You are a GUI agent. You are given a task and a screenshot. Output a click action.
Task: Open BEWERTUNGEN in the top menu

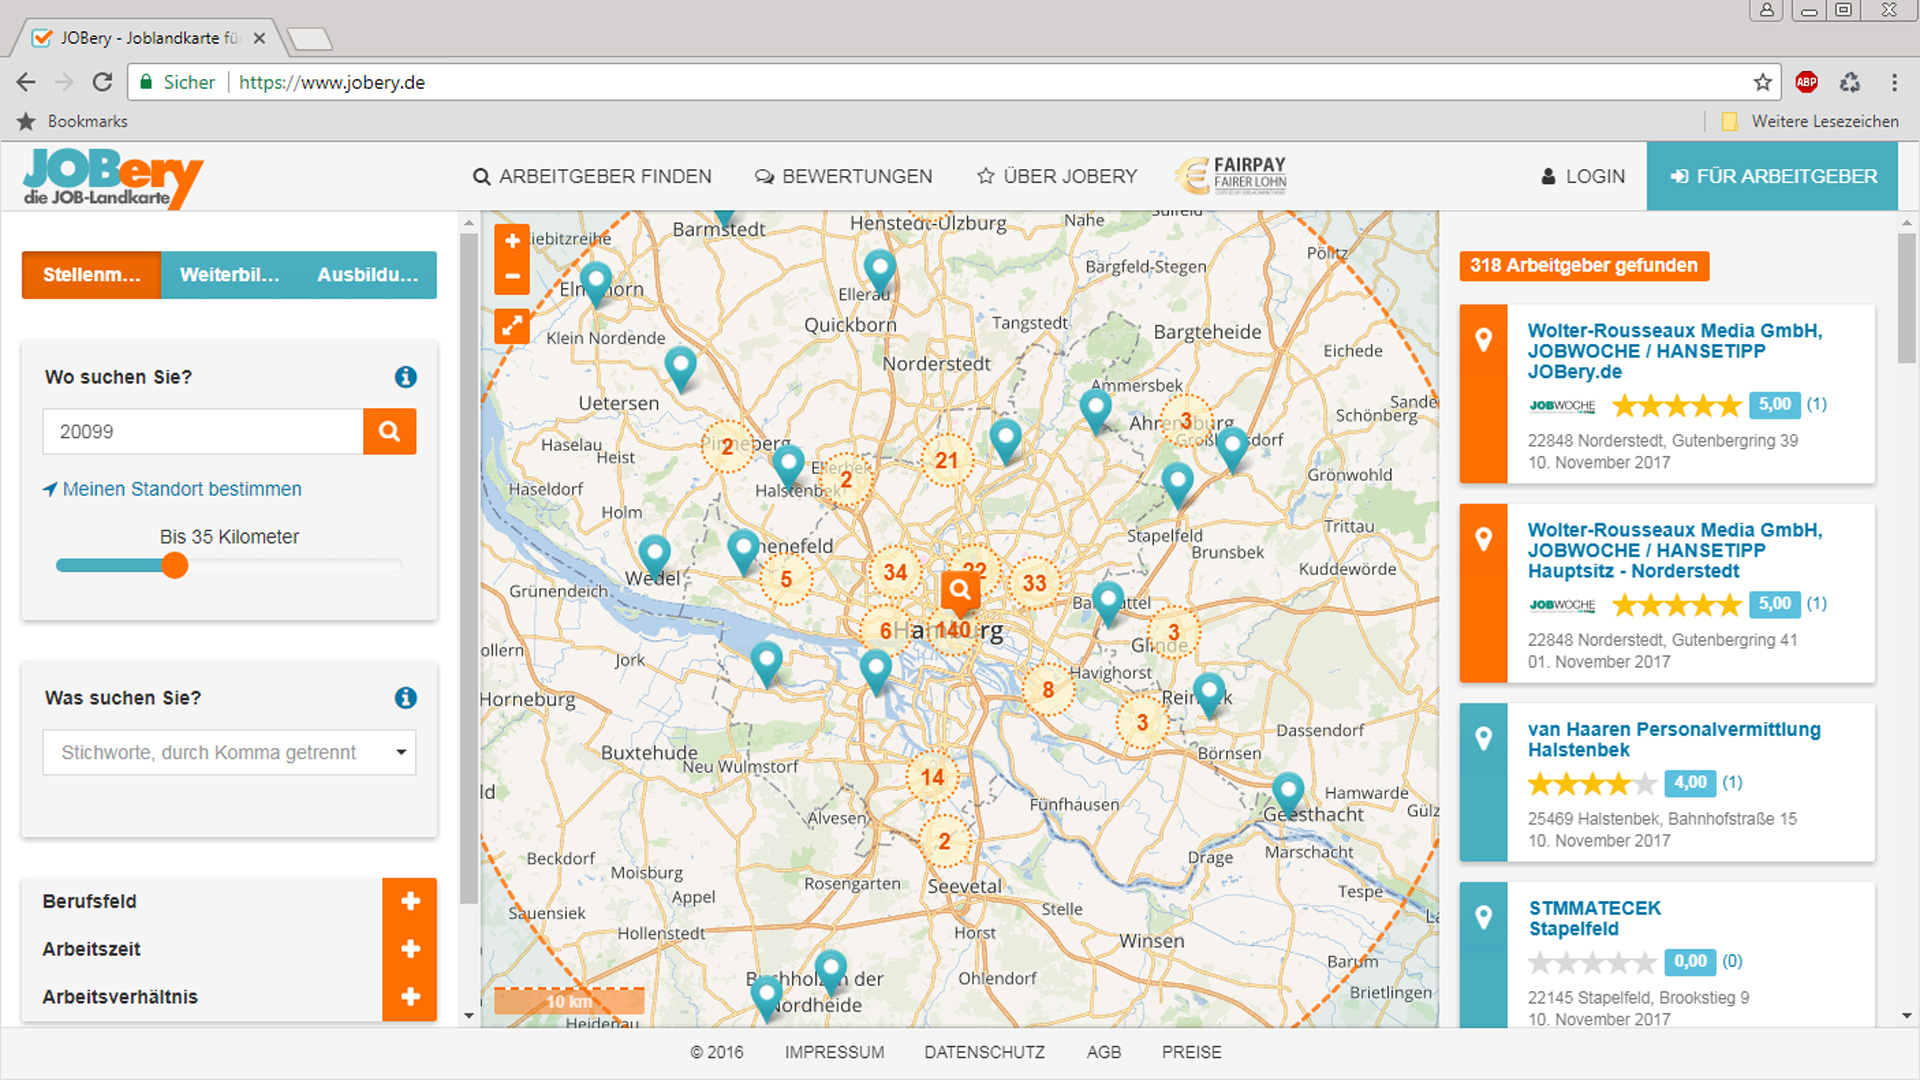[843, 176]
